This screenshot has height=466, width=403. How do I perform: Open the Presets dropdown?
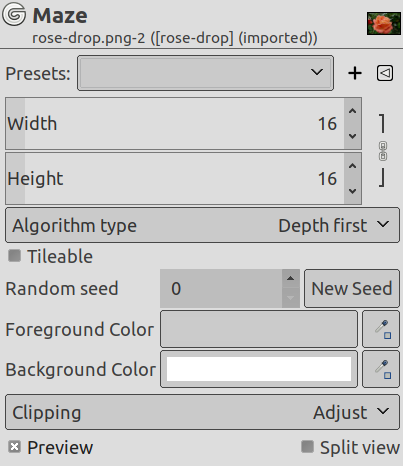(205, 73)
